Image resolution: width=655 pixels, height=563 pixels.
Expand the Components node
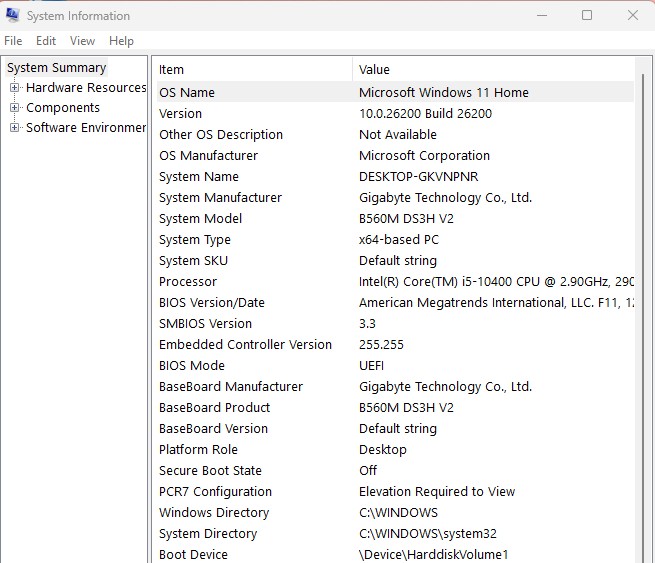click(x=14, y=108)
